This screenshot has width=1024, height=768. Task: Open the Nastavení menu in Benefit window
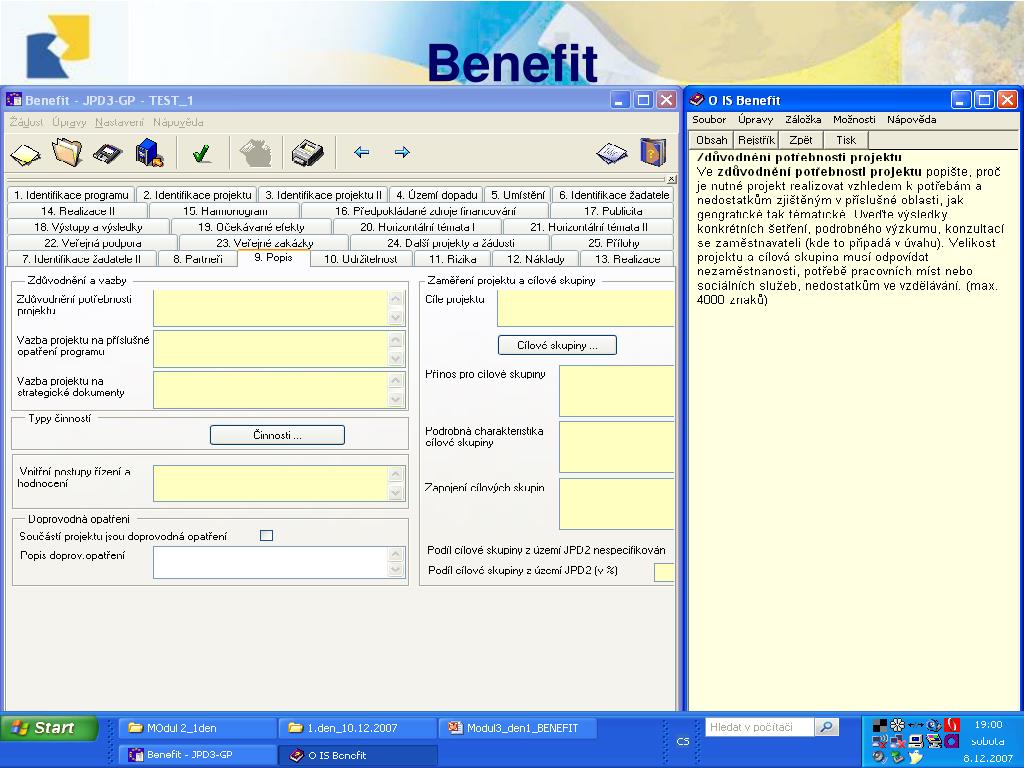119,122
